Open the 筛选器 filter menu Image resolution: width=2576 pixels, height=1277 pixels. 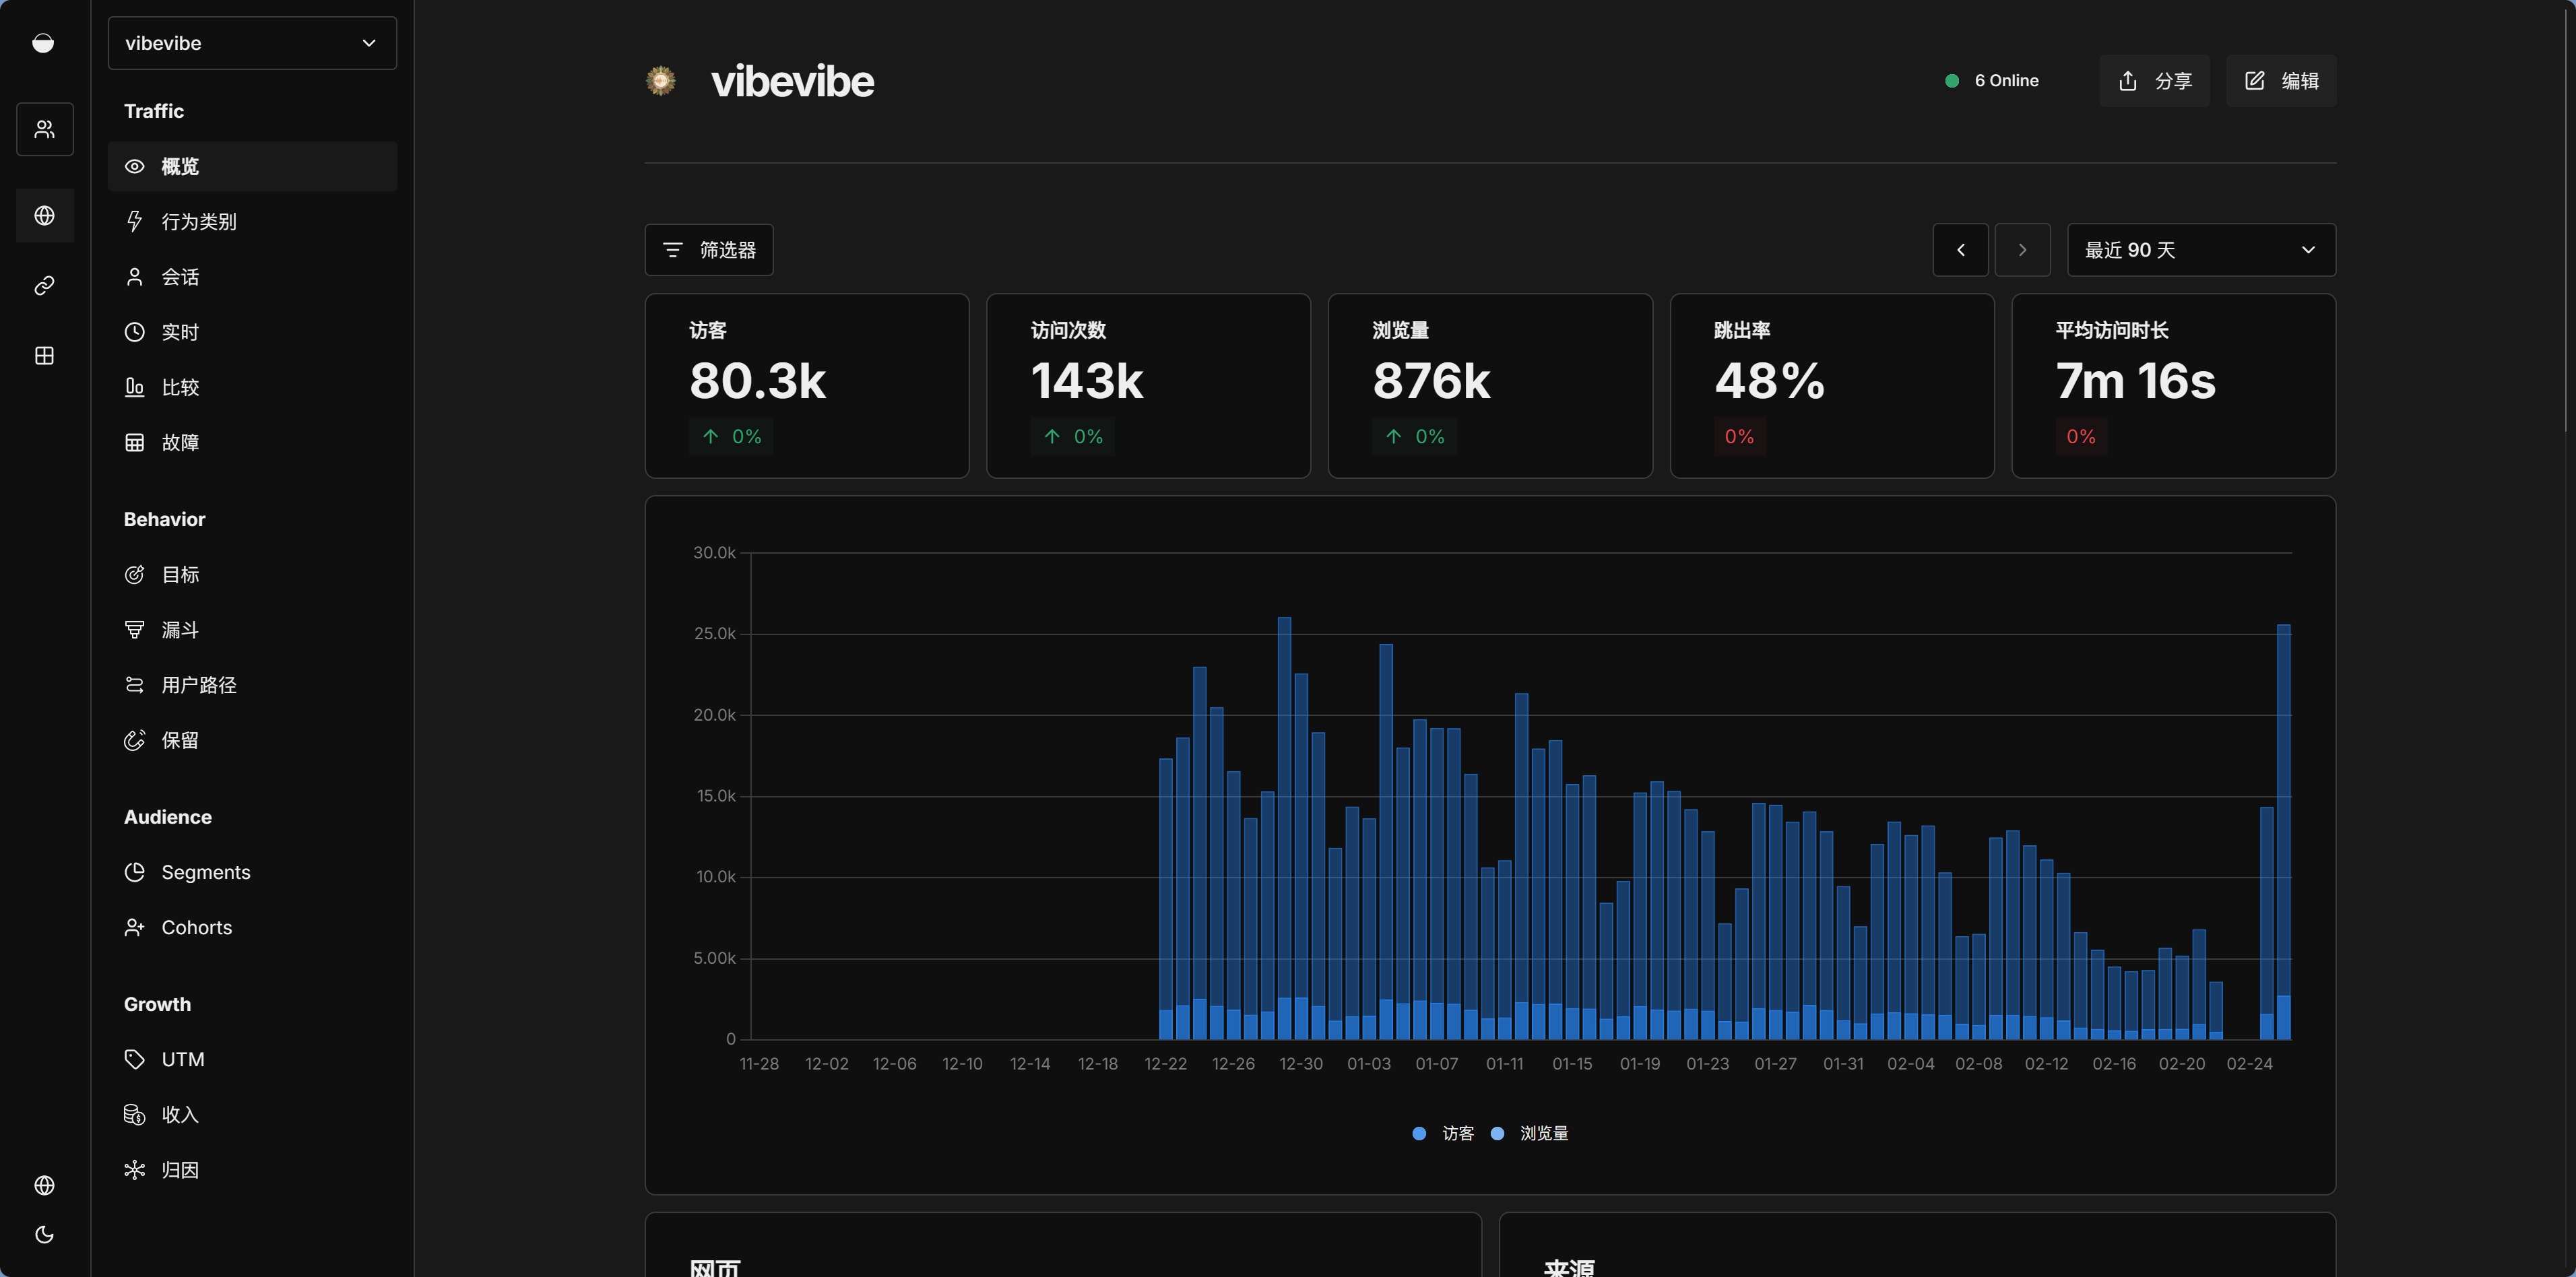709,250
